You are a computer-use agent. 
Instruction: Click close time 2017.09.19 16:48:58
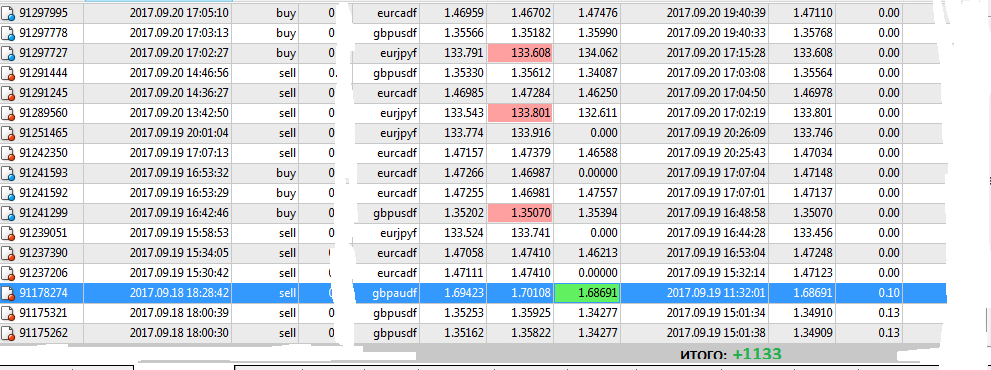coord(716,213)
